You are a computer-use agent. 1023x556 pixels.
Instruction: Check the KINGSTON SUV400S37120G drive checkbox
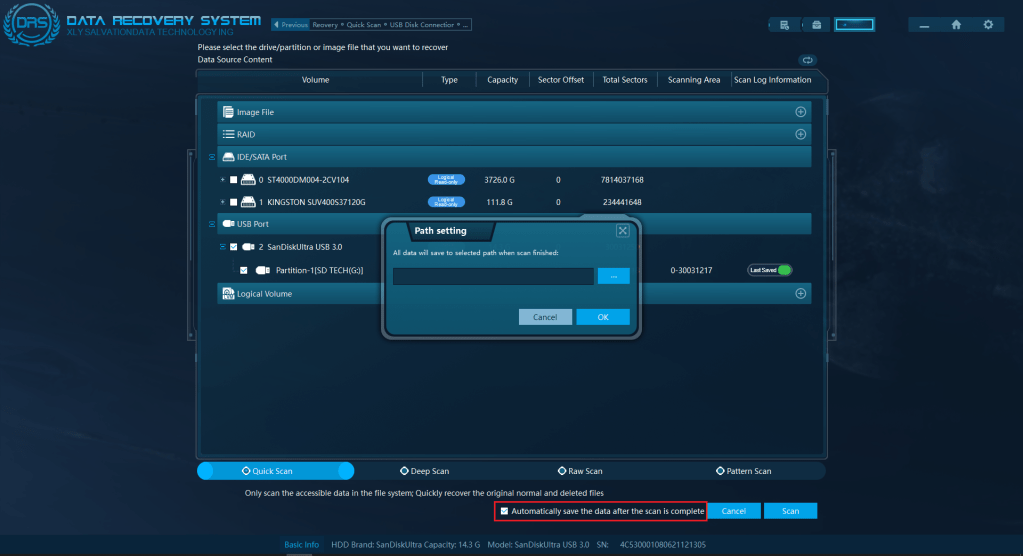(x=234, y=202)
